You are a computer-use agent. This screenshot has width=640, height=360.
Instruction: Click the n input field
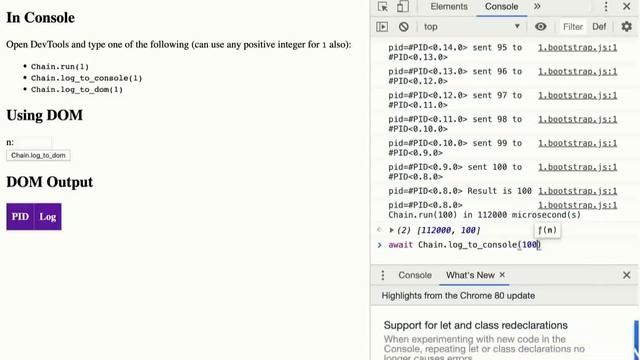pos(34,142)
